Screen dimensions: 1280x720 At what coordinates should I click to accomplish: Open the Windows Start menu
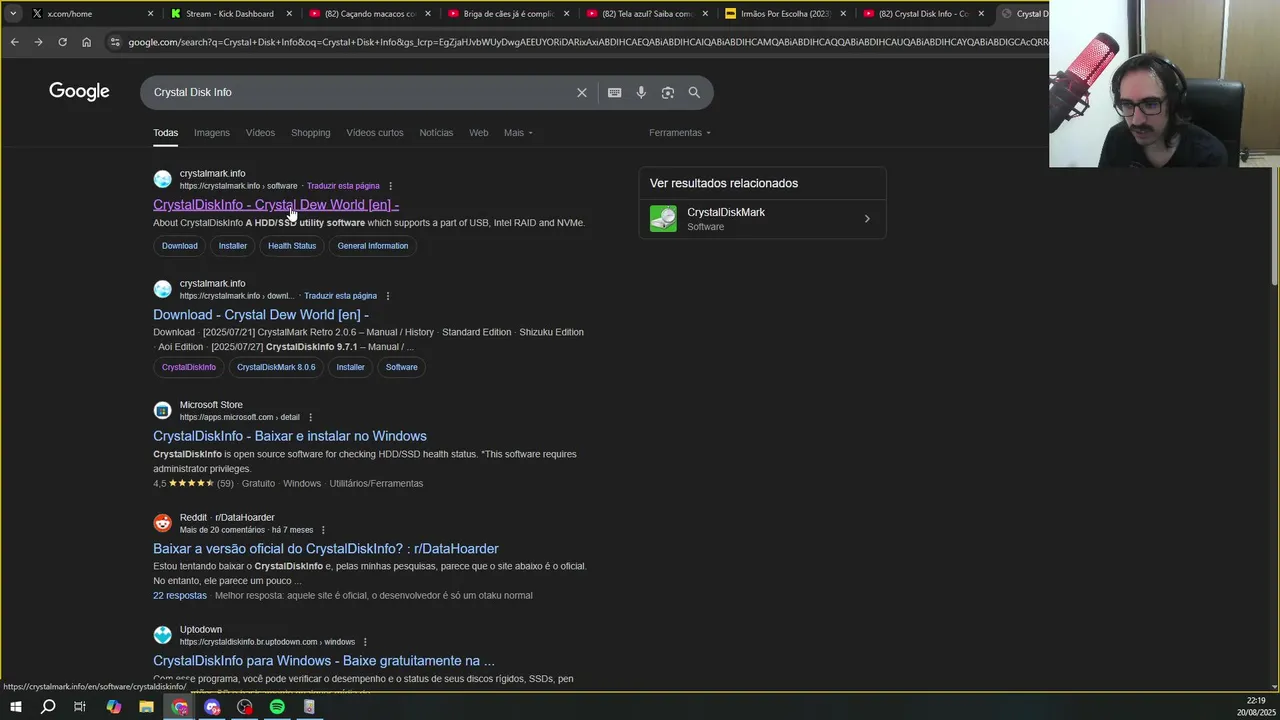point(15,707)
